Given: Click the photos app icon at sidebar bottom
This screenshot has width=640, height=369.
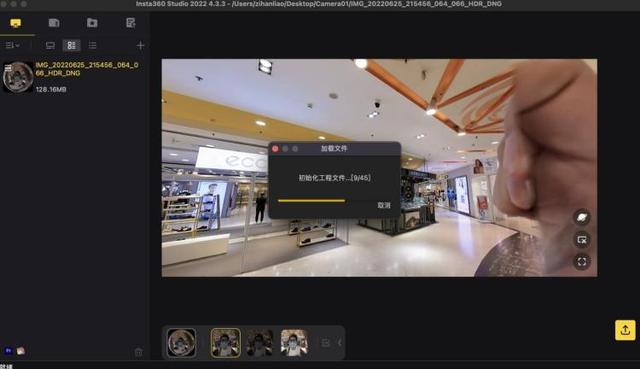Looking at the screenshot, I should [x=20, y=351].
